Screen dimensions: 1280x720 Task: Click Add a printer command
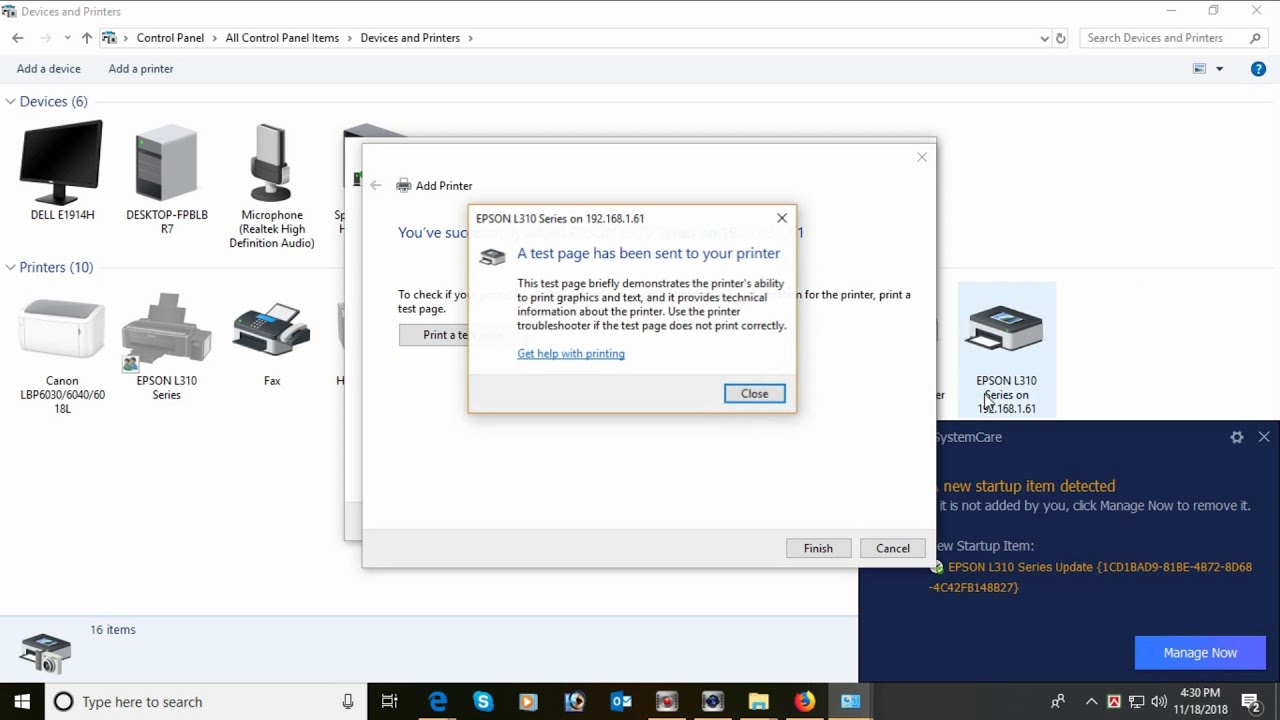pyautogui.click(x=141, y=69)
